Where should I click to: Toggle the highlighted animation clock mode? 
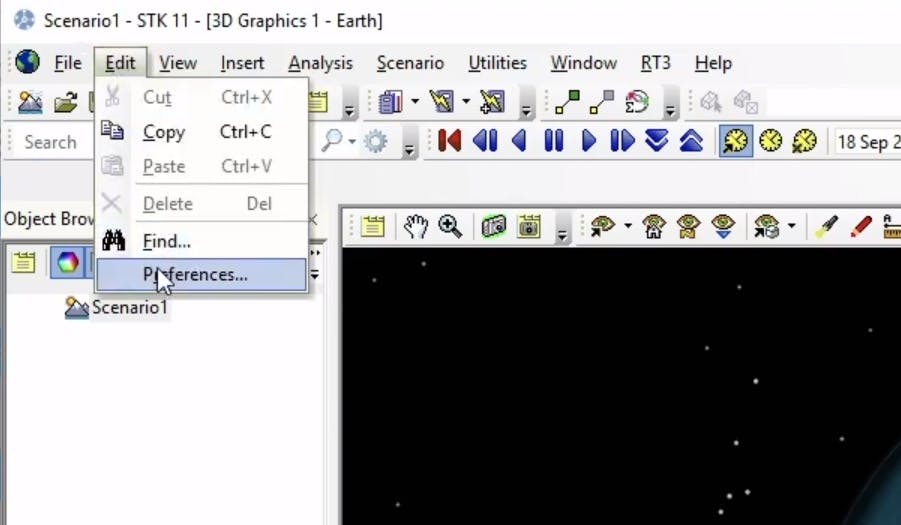tap(736, 141)
